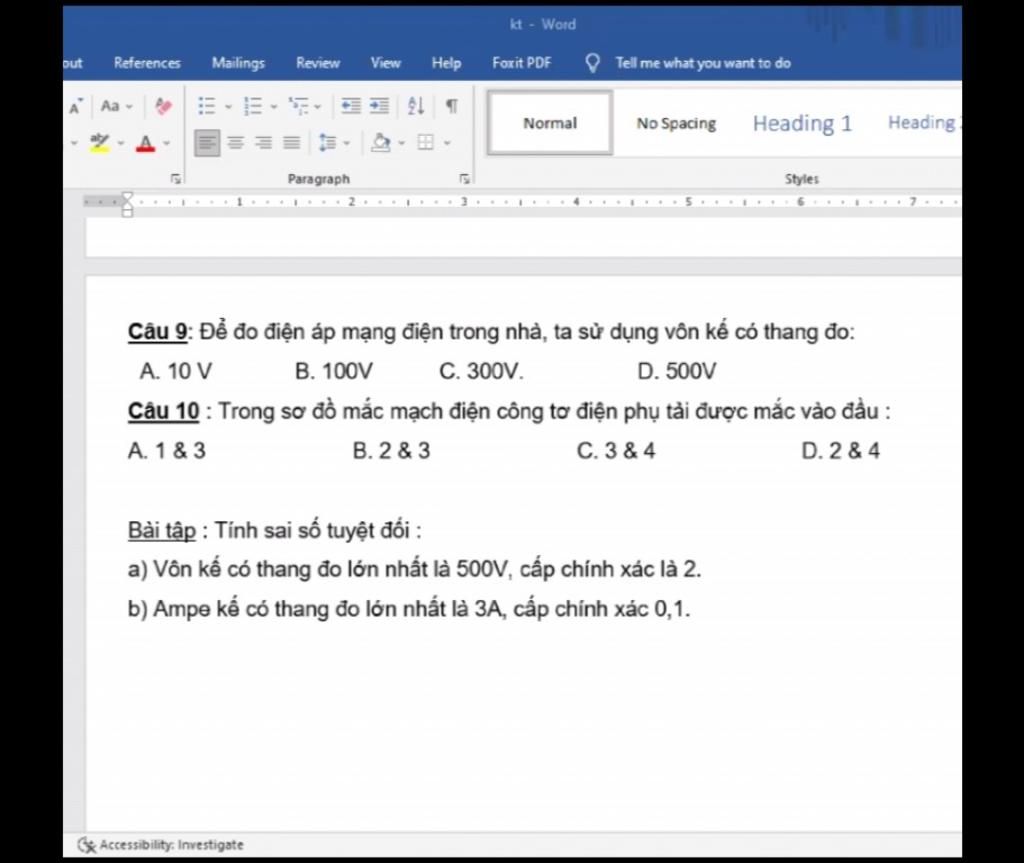Click the accessibility checker icon in status bar
Image resolution: width=1024 pixels, height=863 pixels.
tap(86, 845)
